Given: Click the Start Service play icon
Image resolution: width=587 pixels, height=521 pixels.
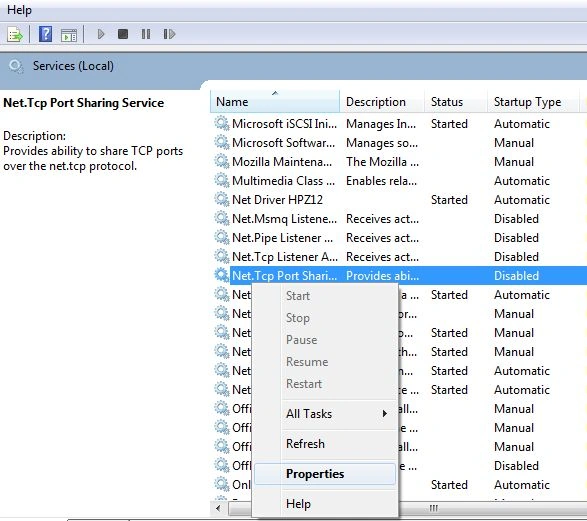Looking at the screenshot, I should [x=101, y=34].
